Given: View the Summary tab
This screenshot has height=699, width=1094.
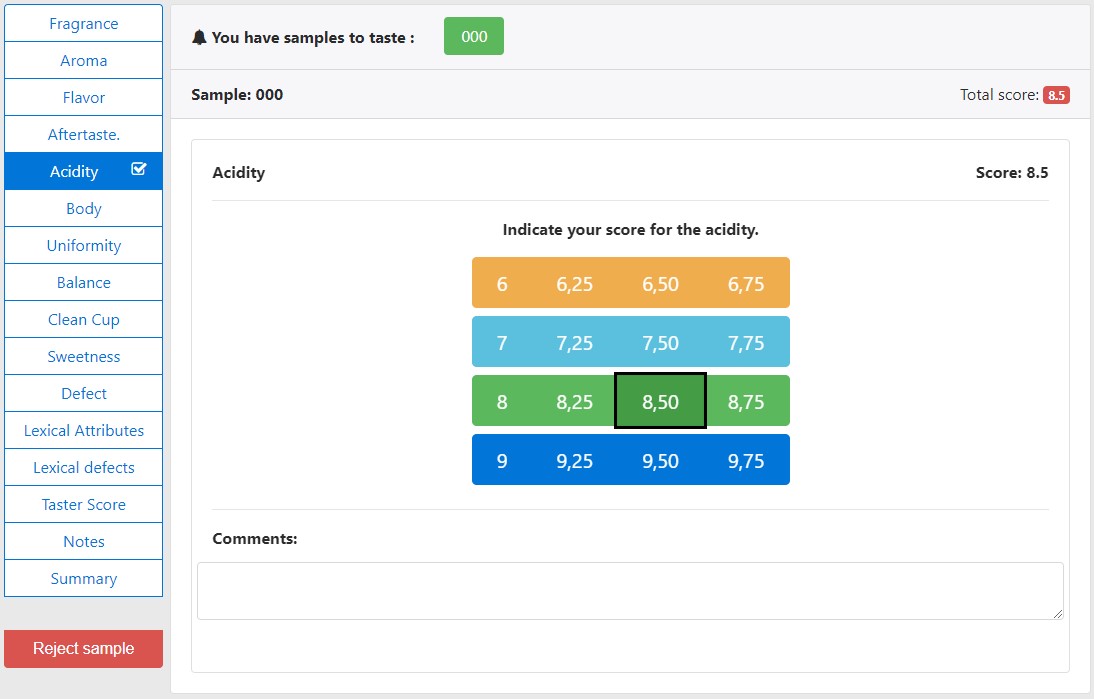Looking at the screenshot, I should pos(83,578).
